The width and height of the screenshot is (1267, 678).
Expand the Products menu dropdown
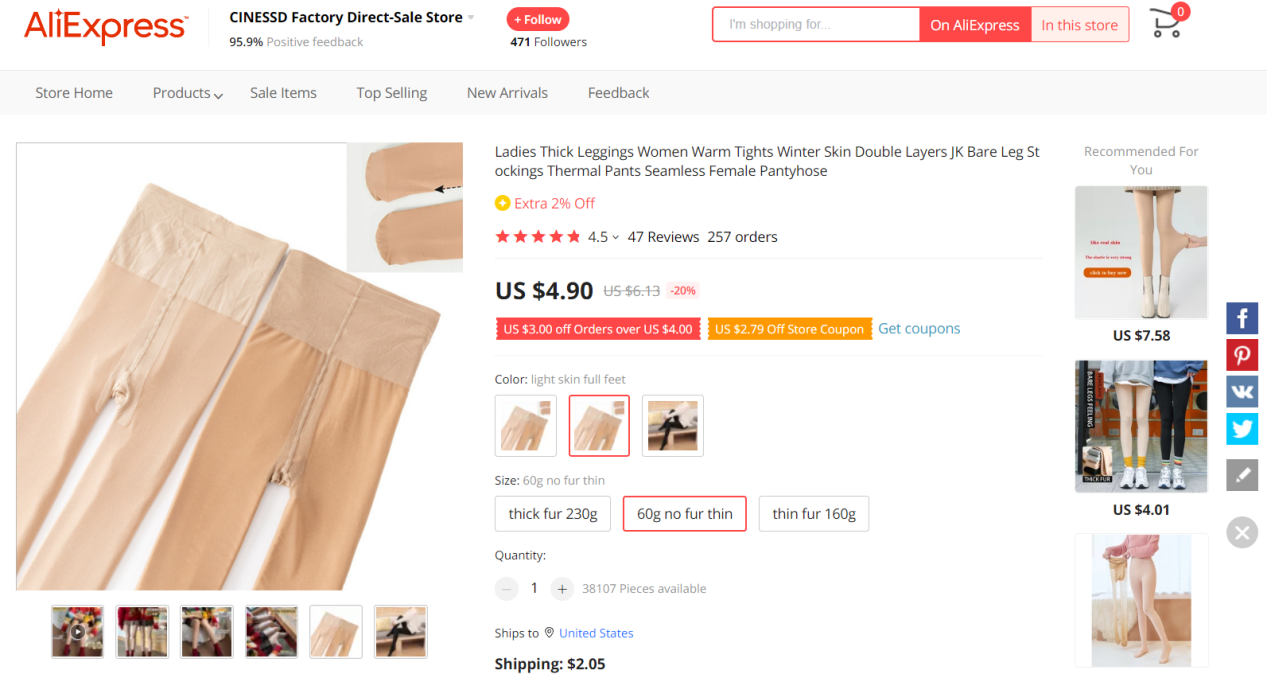187,93
